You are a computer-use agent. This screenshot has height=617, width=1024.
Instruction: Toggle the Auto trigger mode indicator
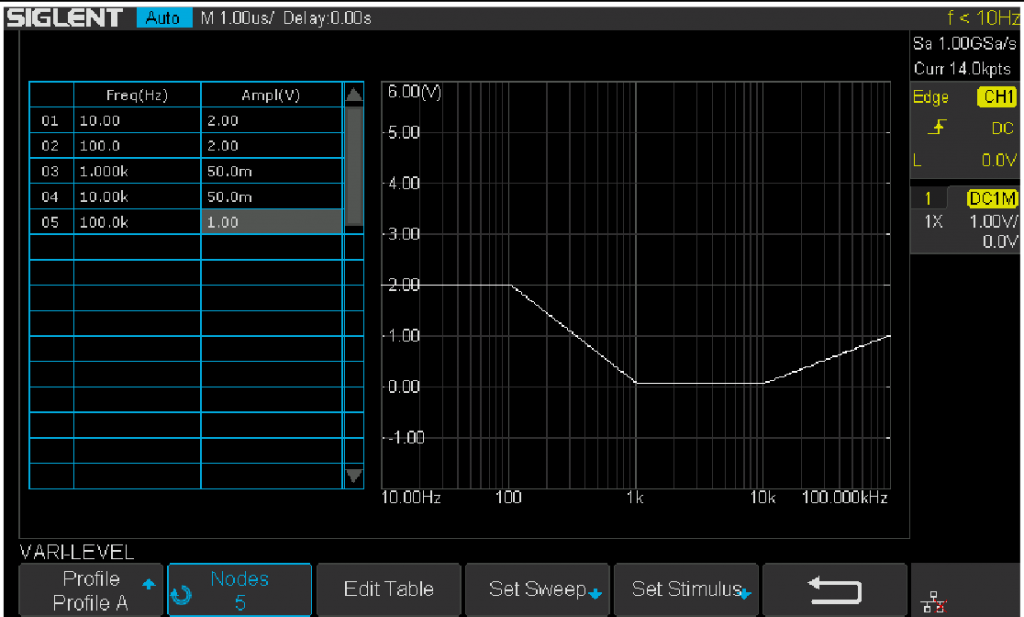pyautogui.click(x=163, y=16)
